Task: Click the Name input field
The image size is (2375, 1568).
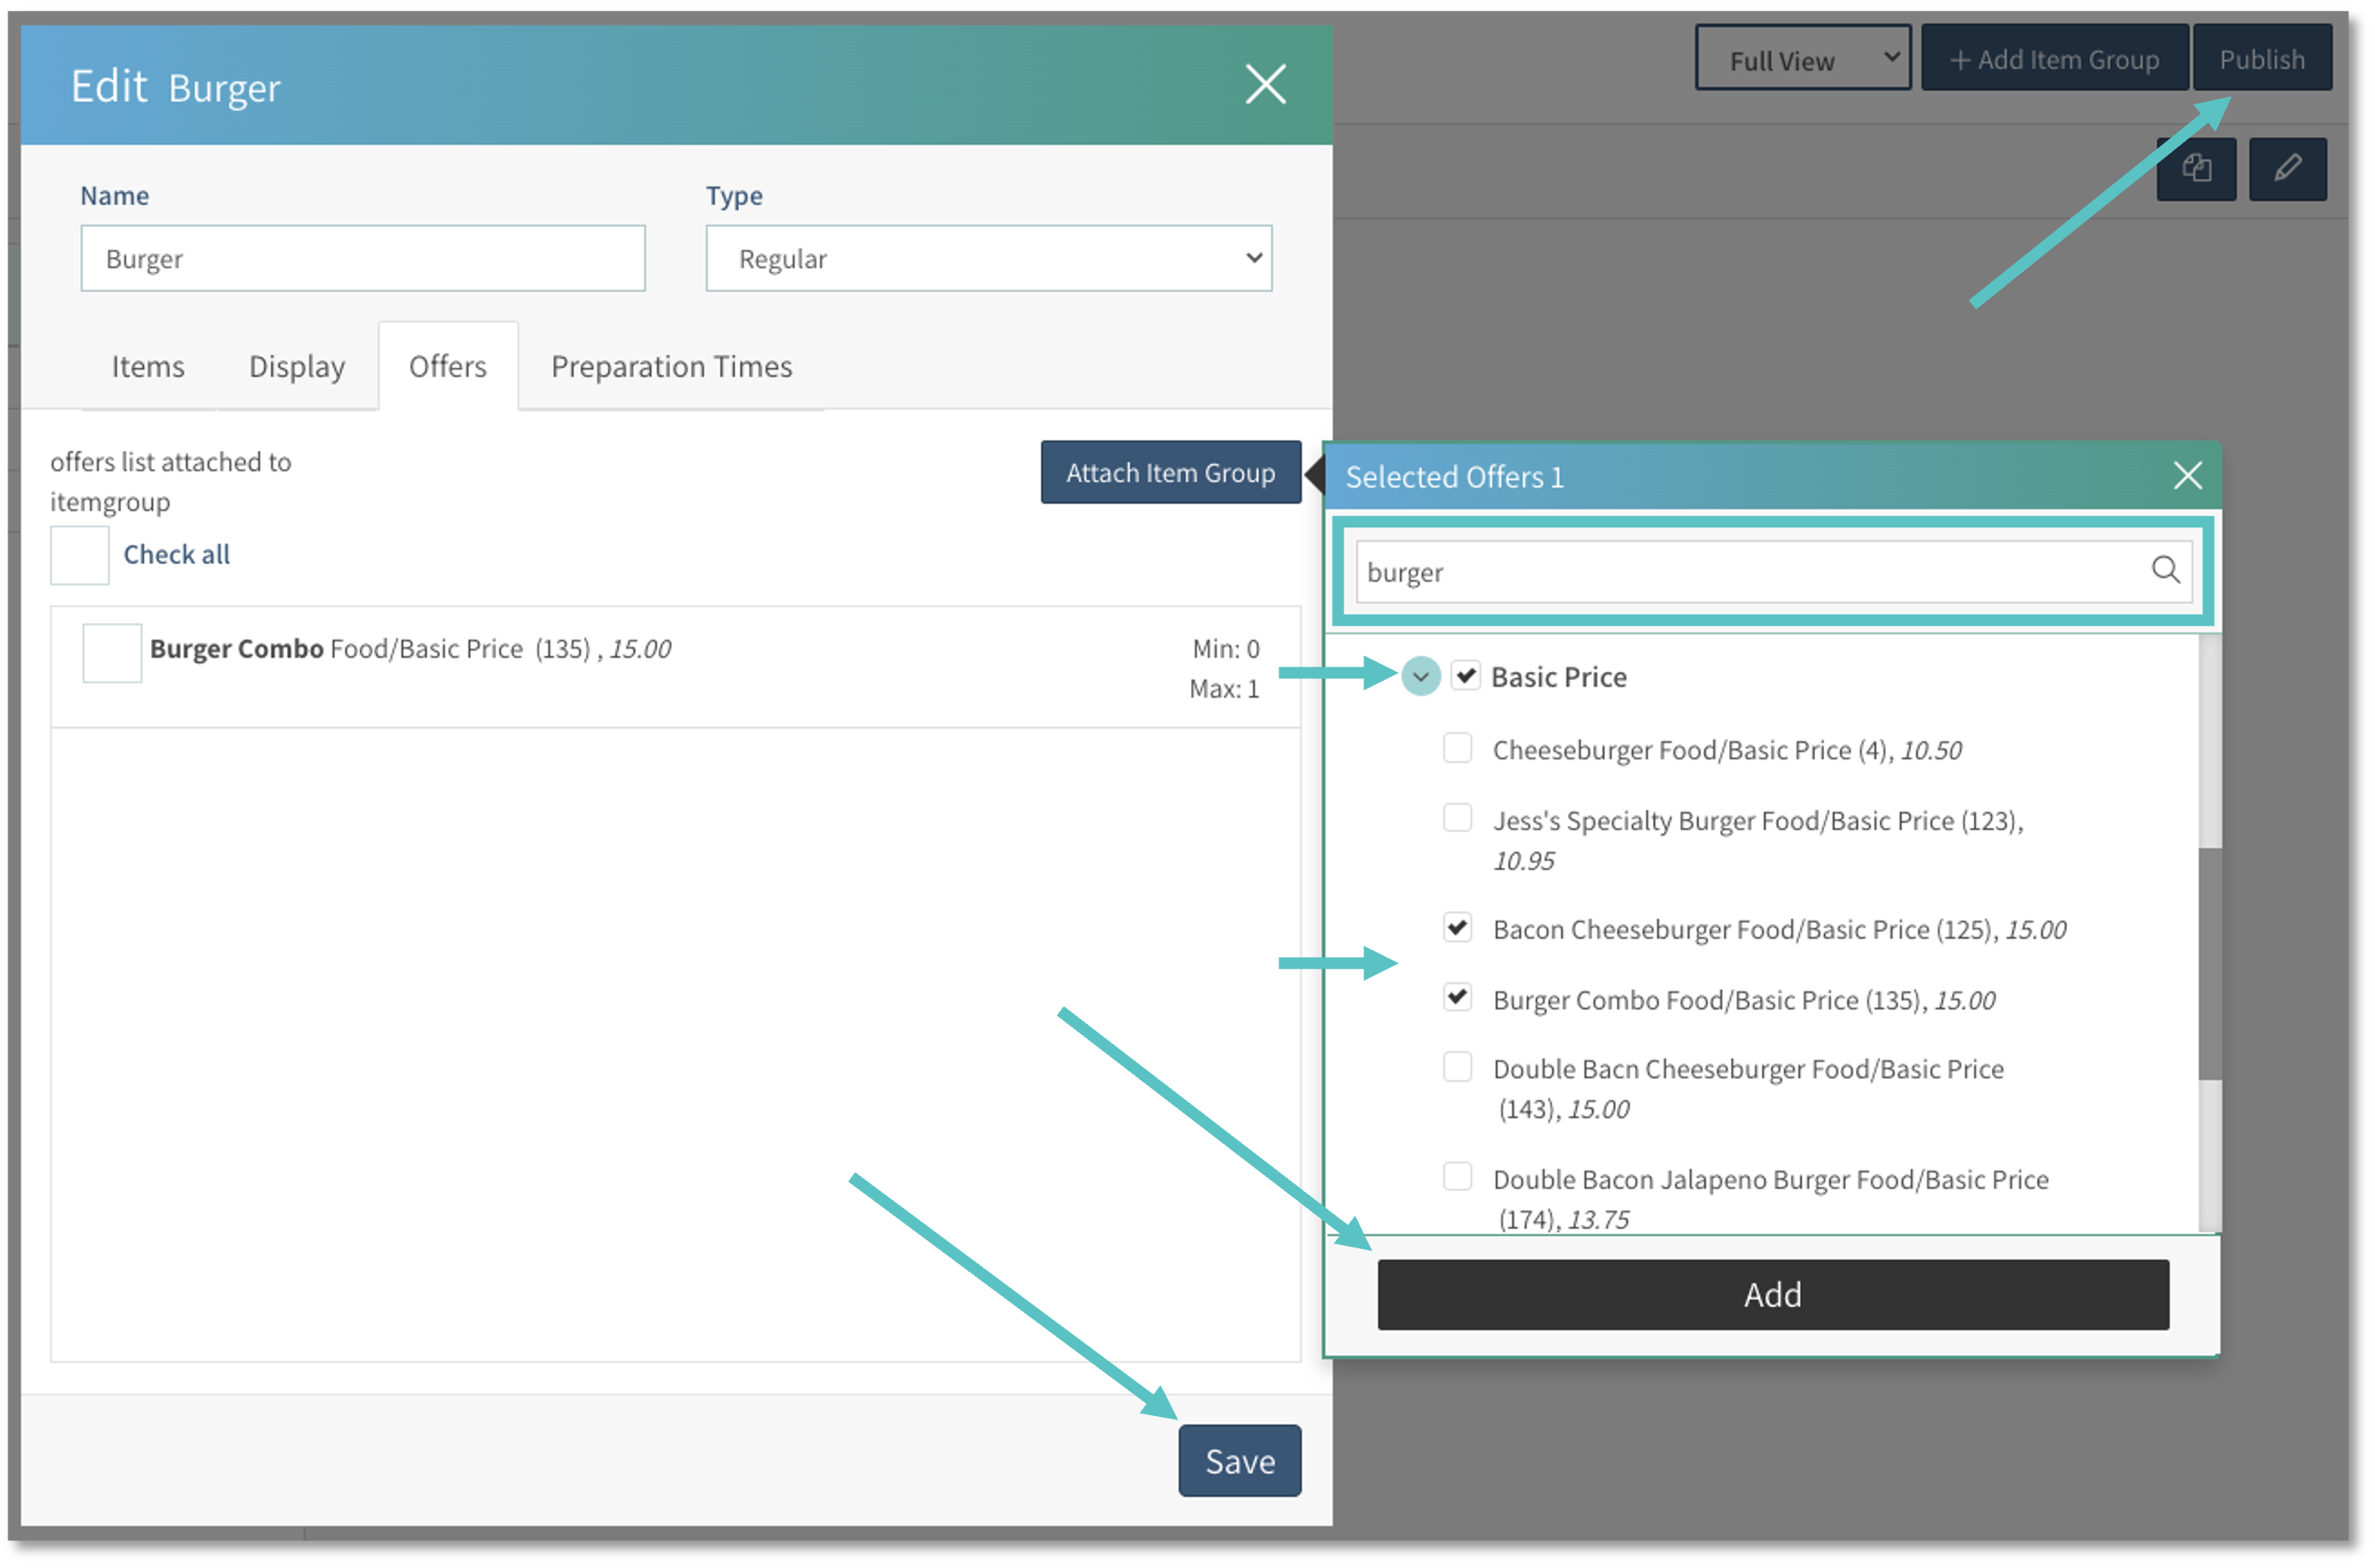Action: (363, 259)
